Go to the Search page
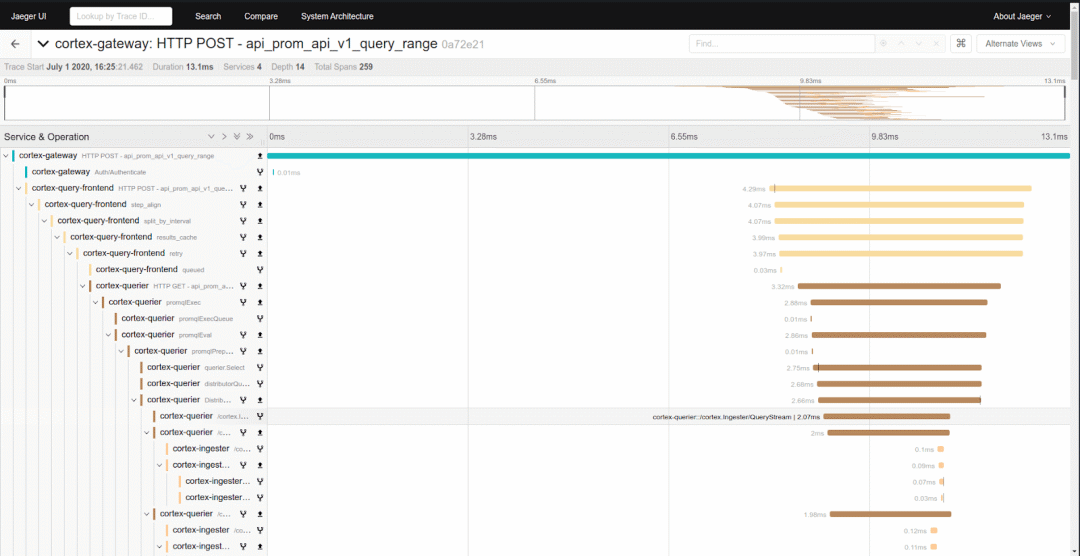The height and width of the screenshot is (556, 1080). 208,16
